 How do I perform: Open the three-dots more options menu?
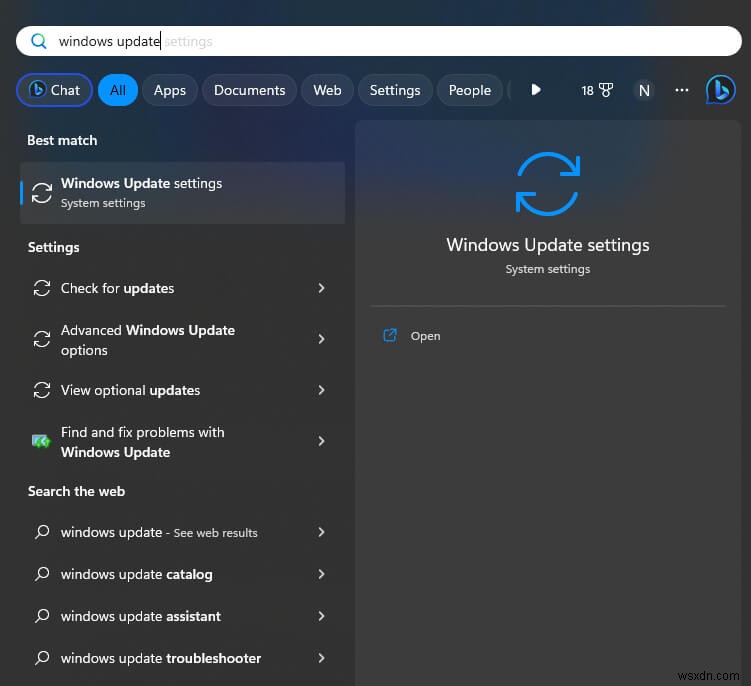pos(682,90)
